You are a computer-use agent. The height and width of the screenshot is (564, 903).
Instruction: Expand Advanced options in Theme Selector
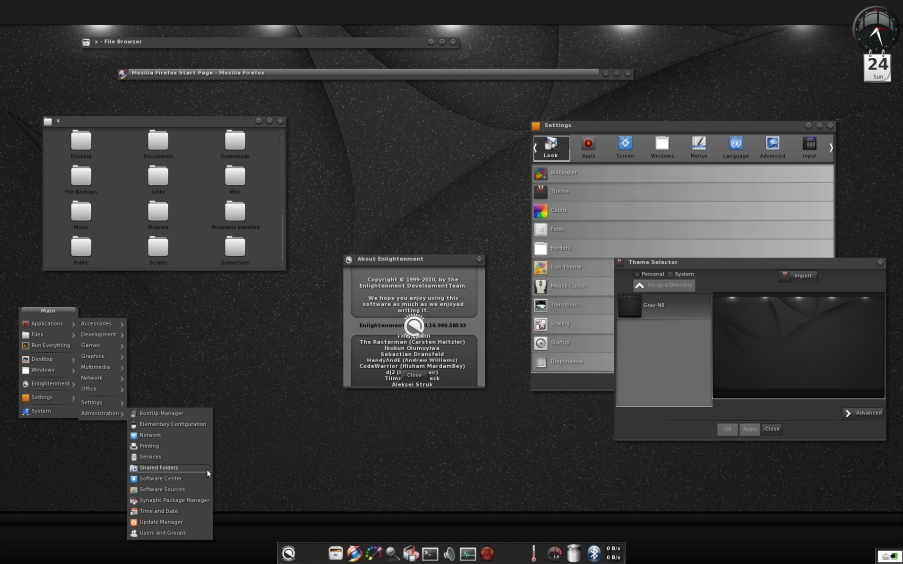(x=863, y=413)
